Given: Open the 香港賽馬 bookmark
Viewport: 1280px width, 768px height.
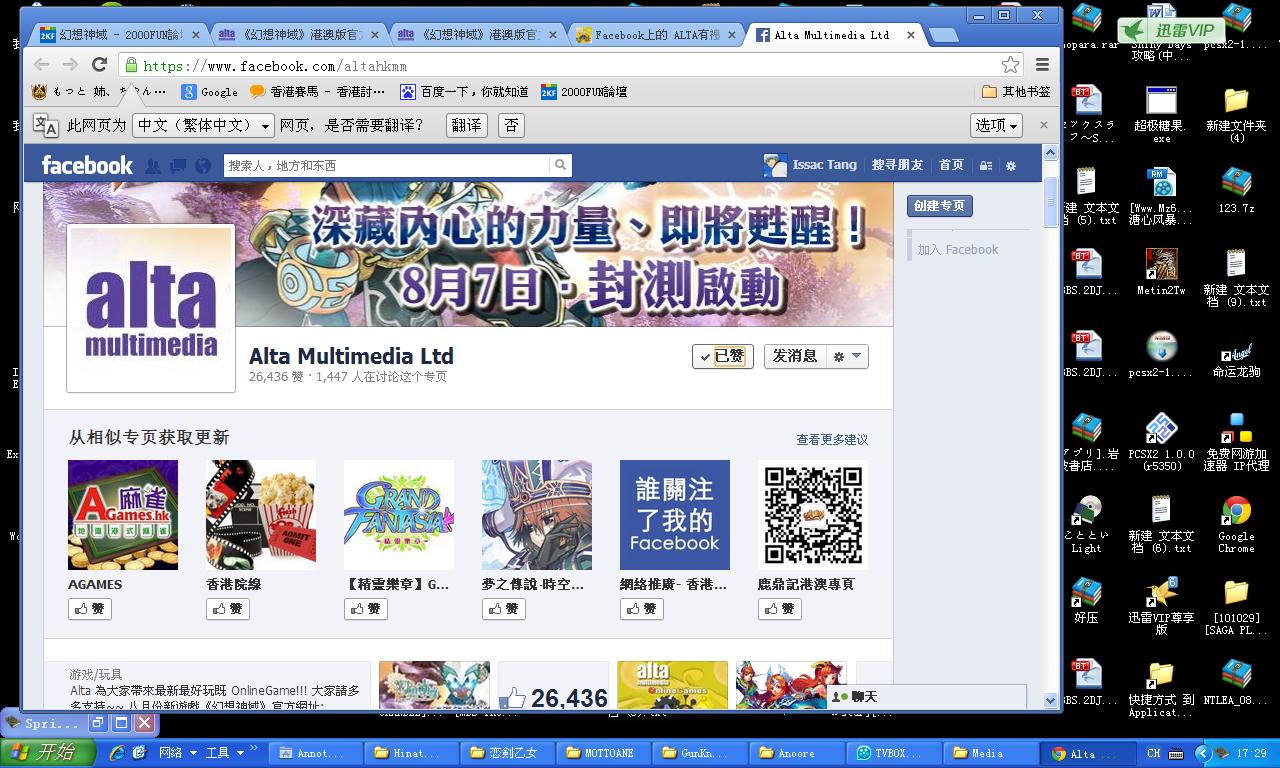Looking at the screenshot, I should (x=317, y=92).
